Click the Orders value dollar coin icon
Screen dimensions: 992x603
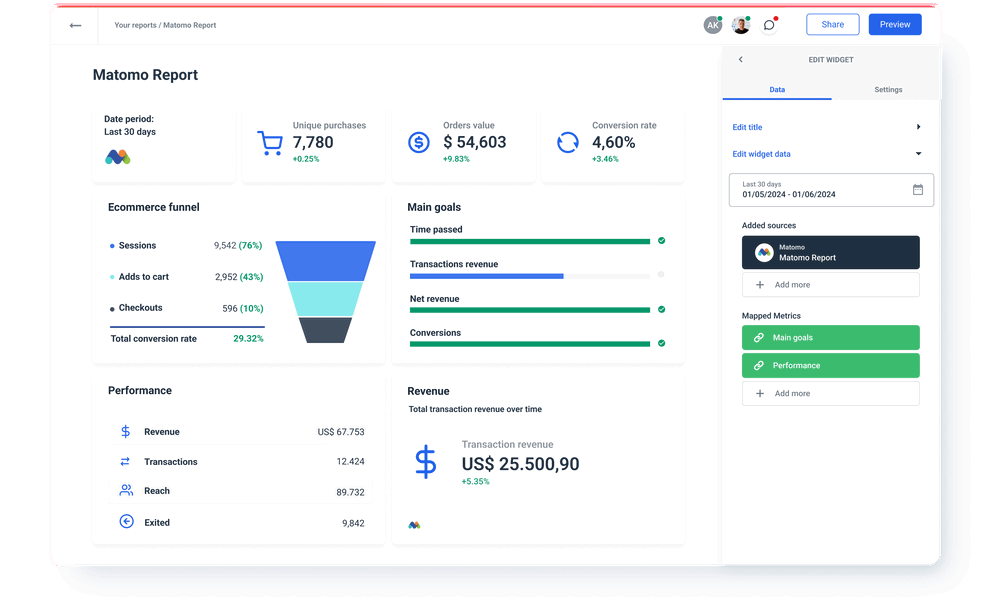419,143
